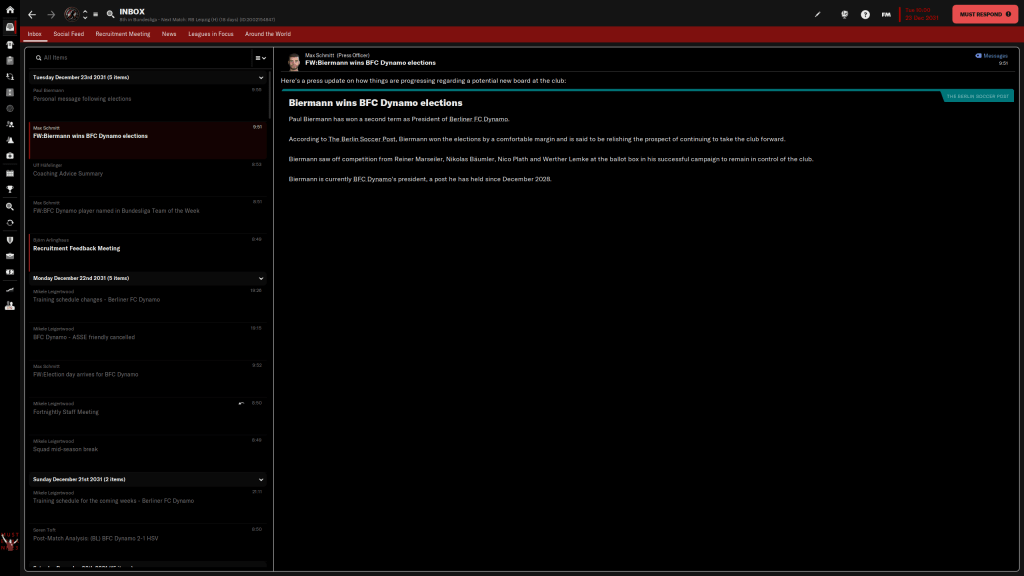Click The Berlin Soccer Post link
This screenshot has width=1024, height=576.
click(362, 138)
